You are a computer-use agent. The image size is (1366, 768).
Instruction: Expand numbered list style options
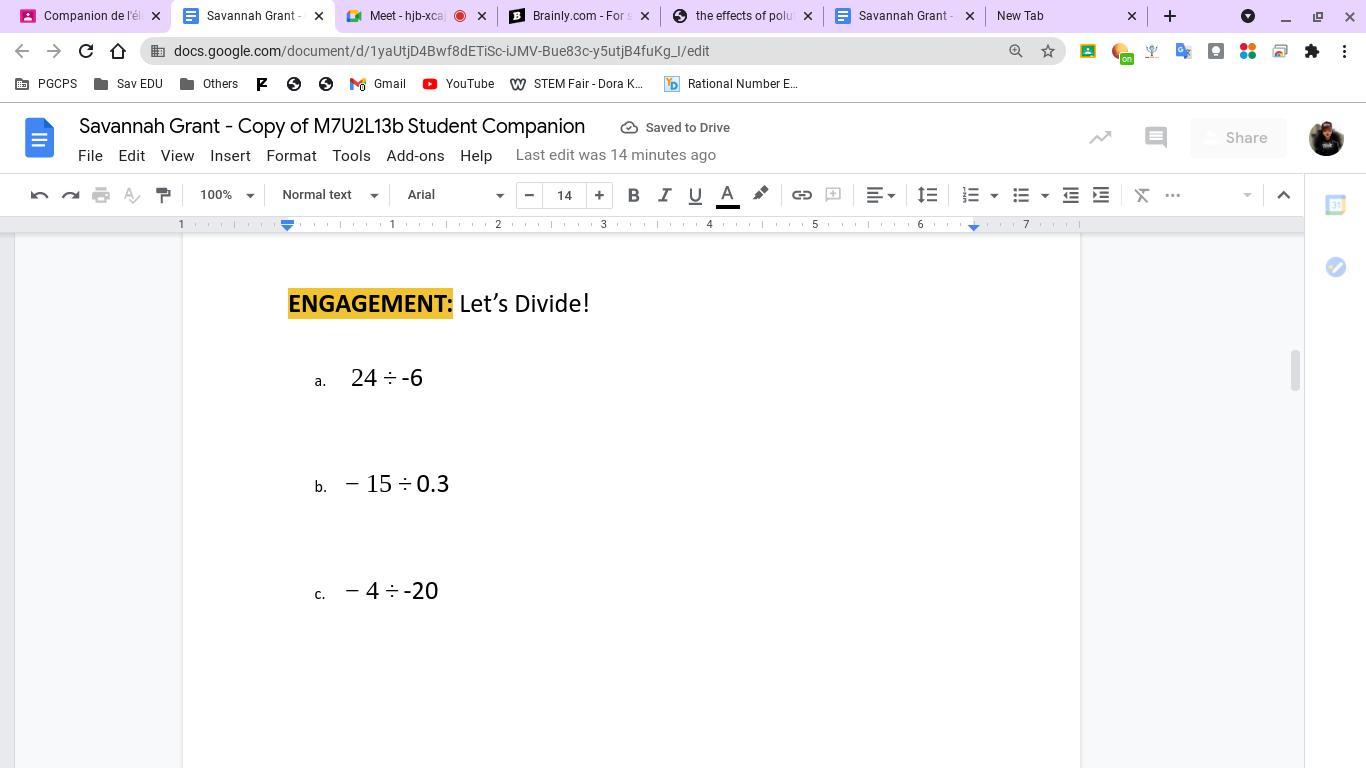[x=994, y=195]
